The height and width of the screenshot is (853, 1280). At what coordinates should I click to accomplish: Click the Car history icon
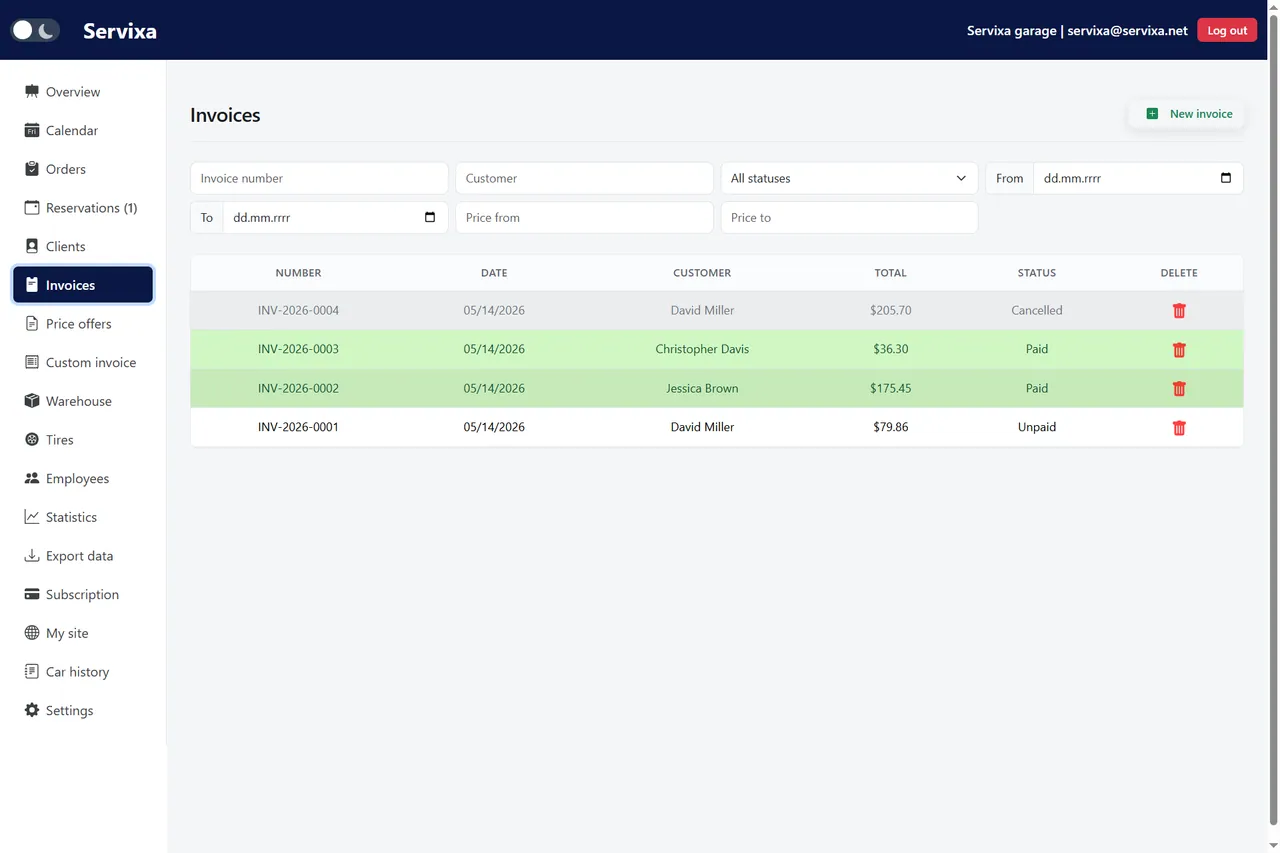tap(32, 672)
